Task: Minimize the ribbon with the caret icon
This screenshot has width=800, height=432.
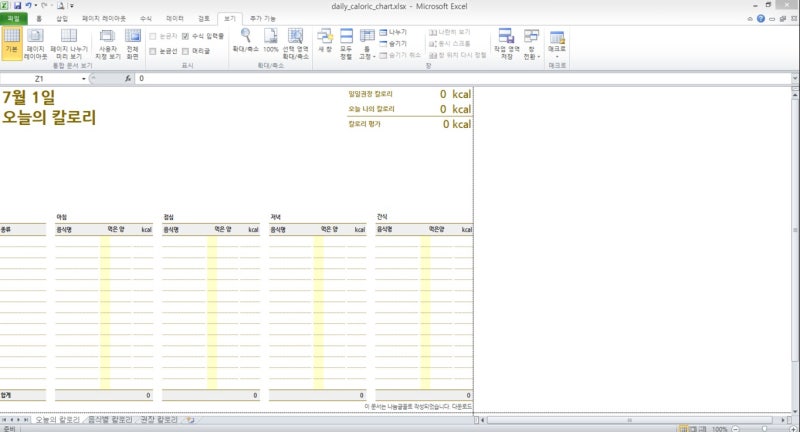Action: (749, 19)
